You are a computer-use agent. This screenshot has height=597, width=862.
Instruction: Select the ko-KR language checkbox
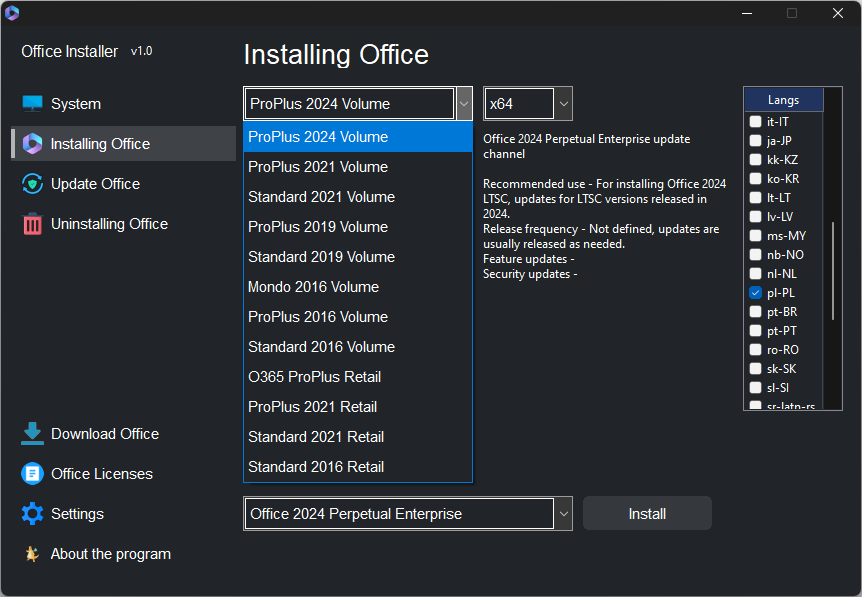[755, 179]
